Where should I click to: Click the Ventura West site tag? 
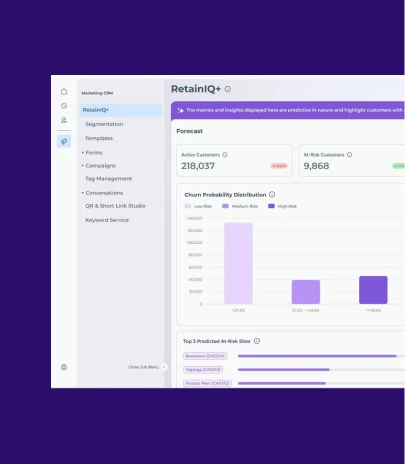[207, 383]
